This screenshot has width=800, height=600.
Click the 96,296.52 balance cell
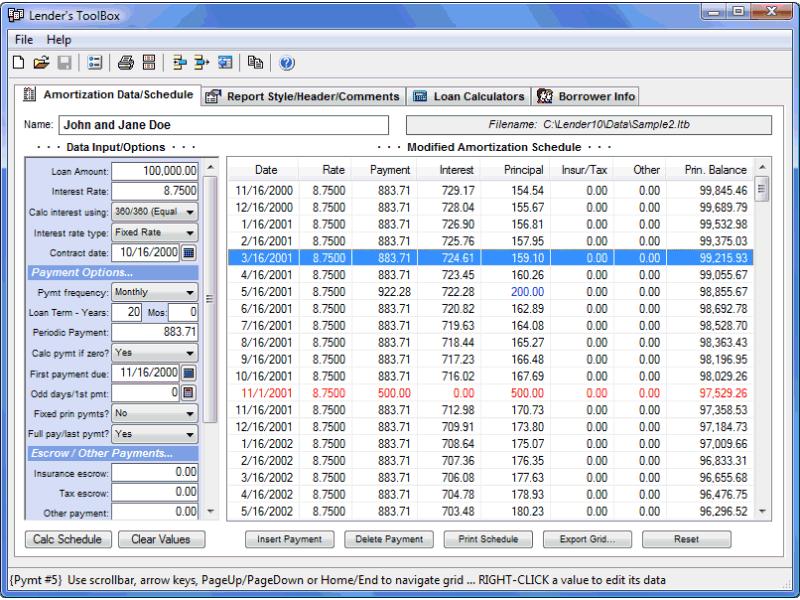point(723,511)
